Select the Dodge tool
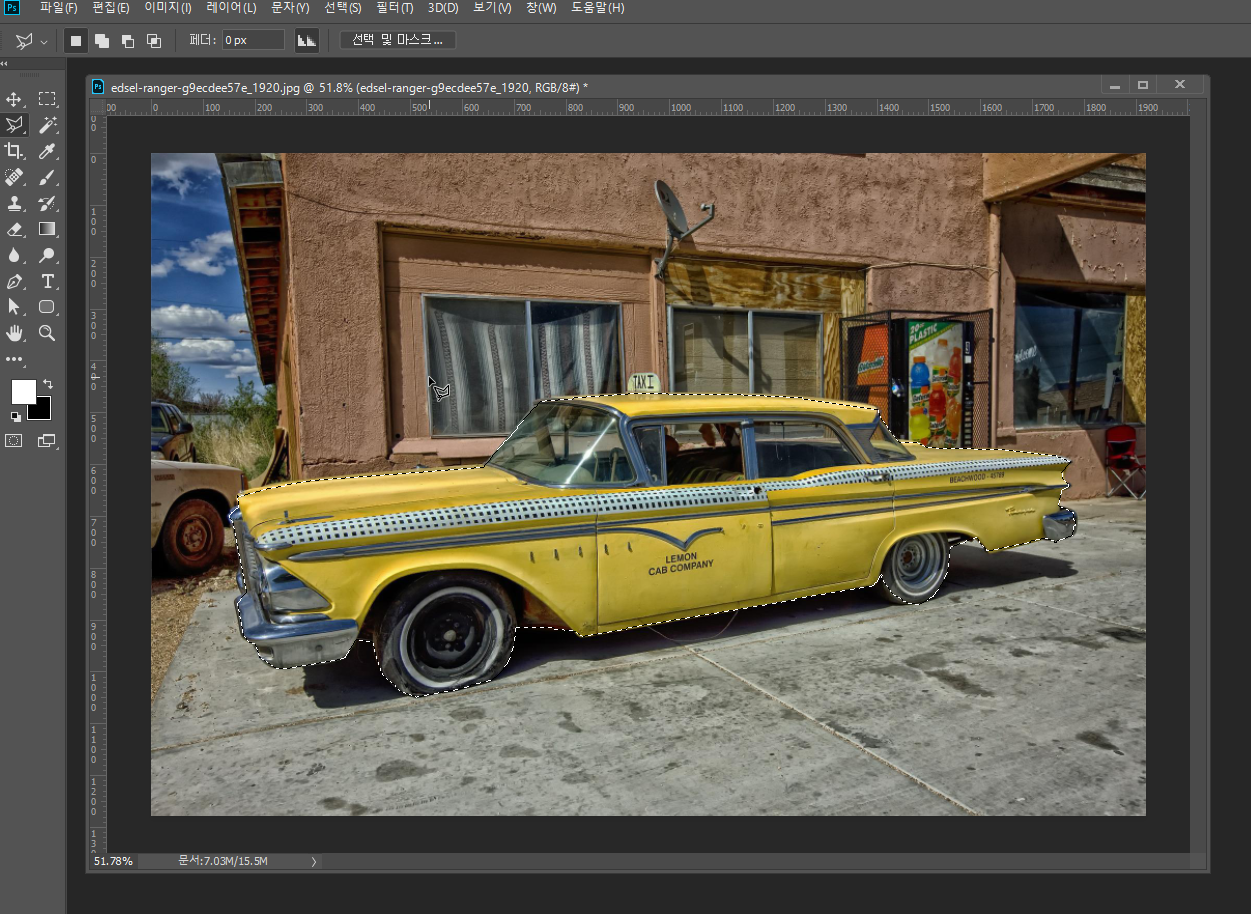This screenshot has height=914, width=1251. pyautogui.click(x=47, y=255)
